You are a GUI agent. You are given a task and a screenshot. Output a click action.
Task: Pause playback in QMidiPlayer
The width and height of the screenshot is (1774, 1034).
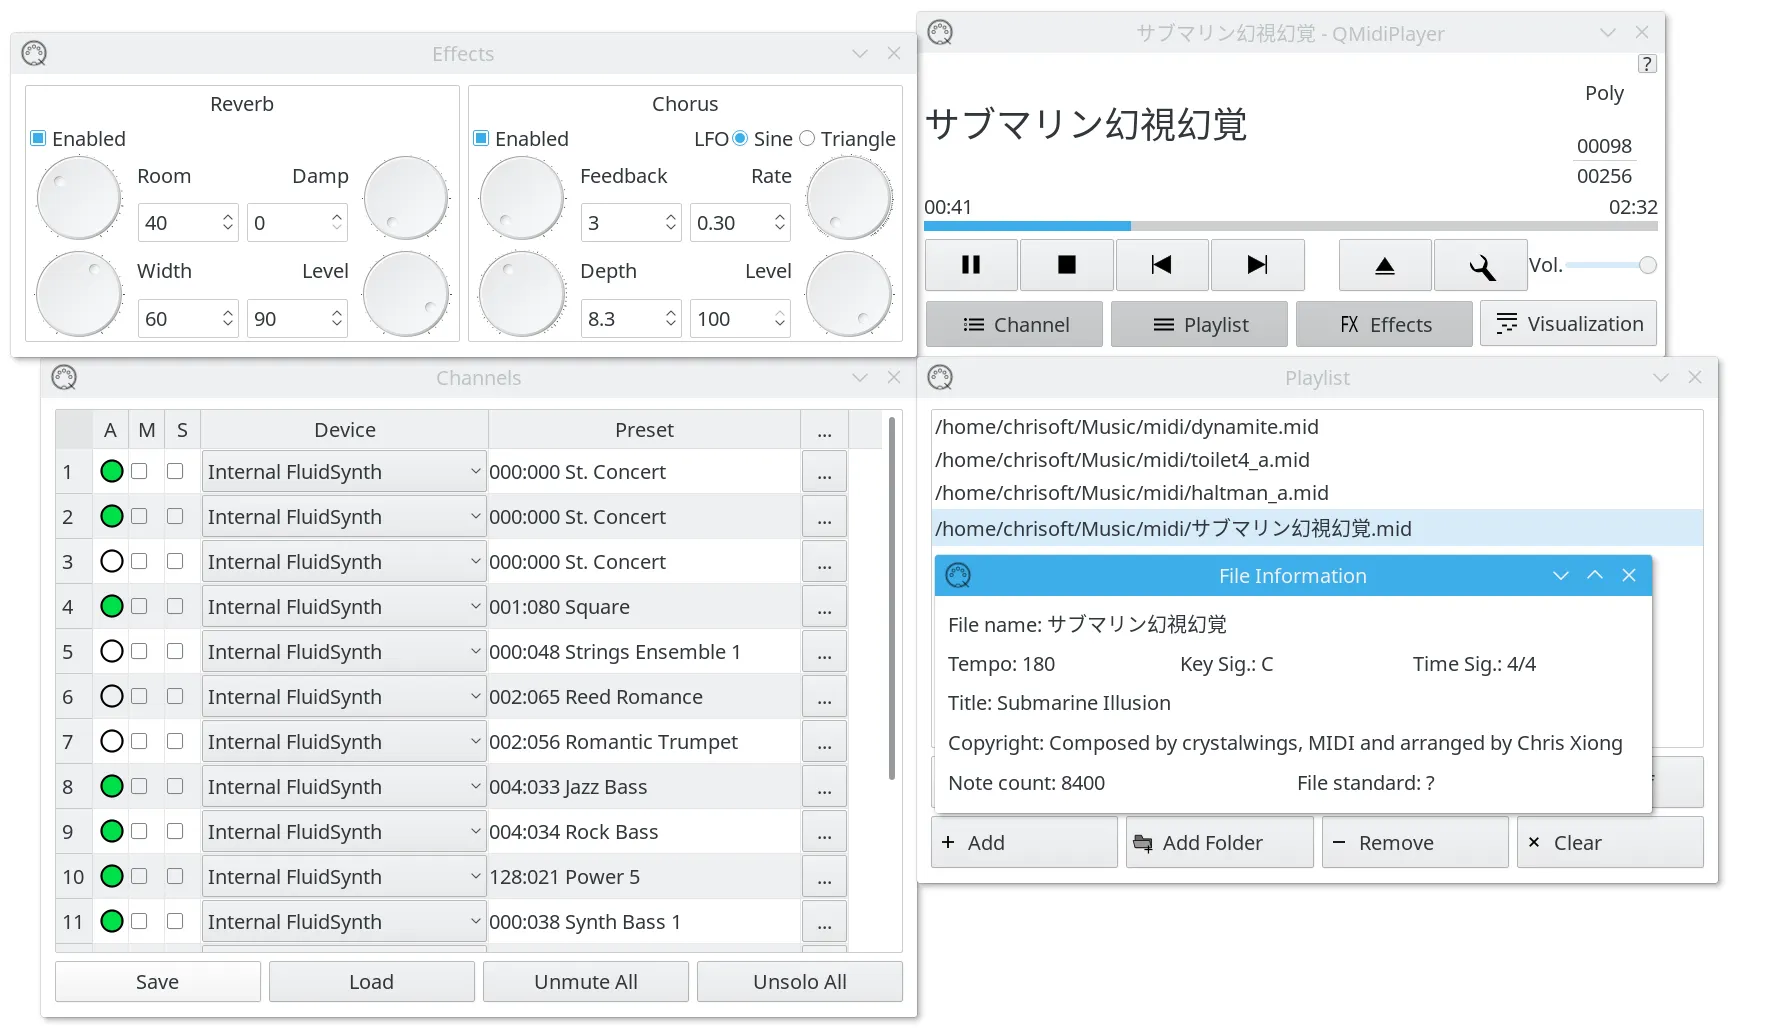point(971,265)
